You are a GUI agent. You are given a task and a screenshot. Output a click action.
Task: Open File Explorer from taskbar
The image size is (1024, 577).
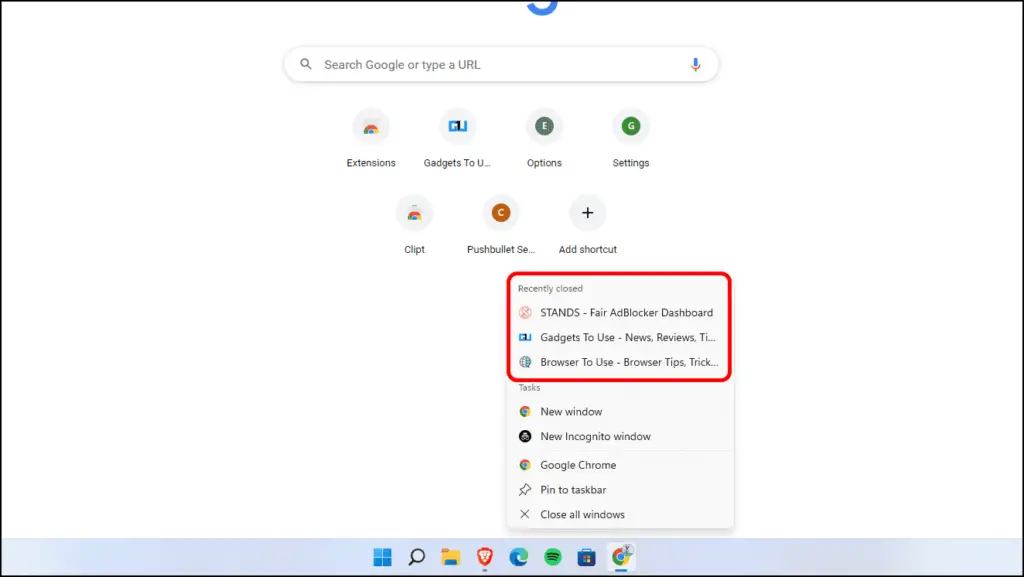tap(451, 557)
